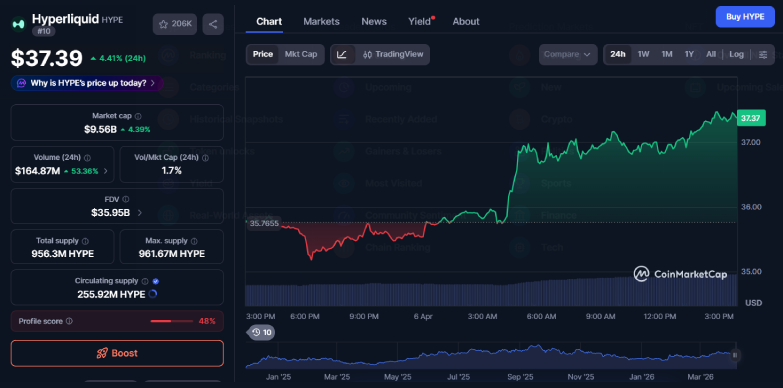
Task: Open the Total supply info icon
Action: click(x=85, y=241)
